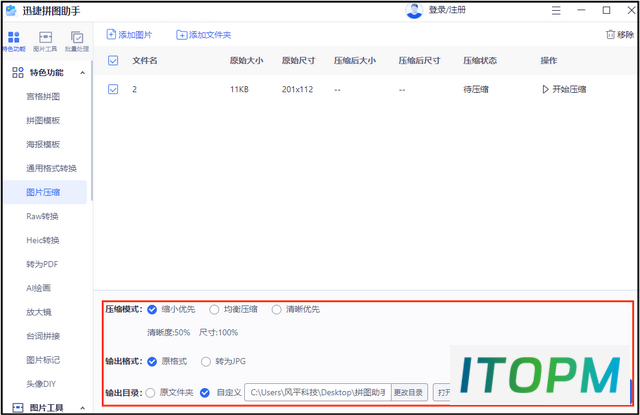
Task: Click the 原始大小 column header
Action: point(246,60)
